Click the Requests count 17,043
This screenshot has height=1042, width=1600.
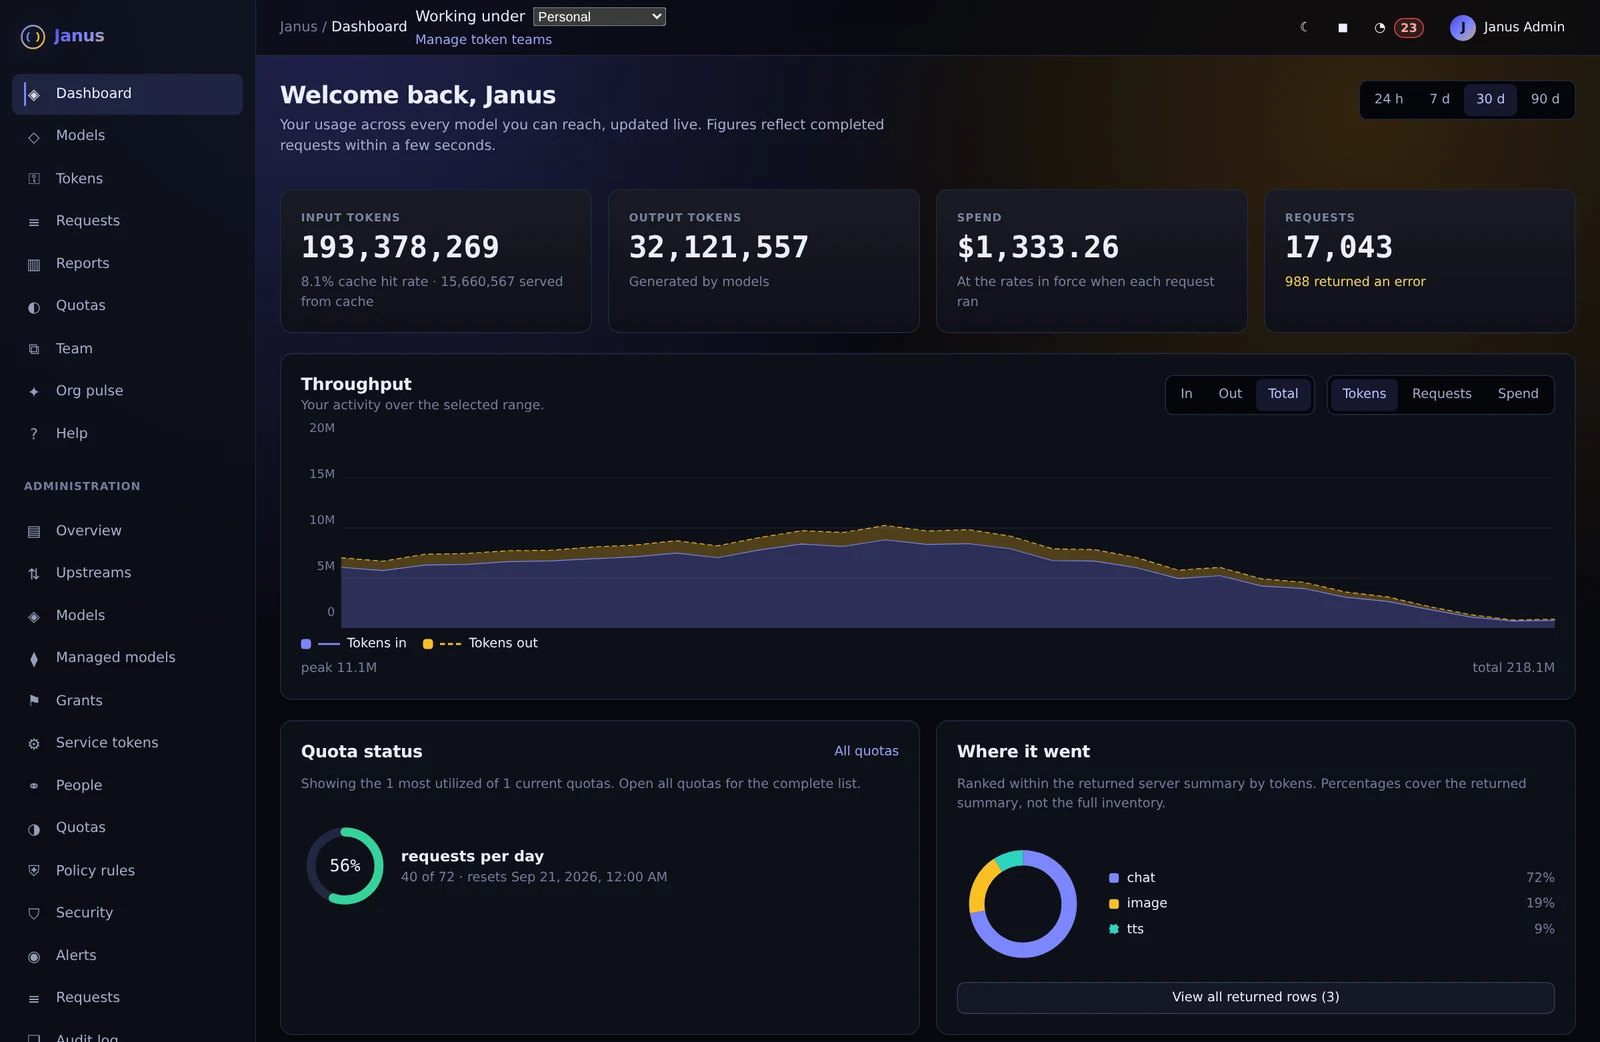pos(1339,247)
